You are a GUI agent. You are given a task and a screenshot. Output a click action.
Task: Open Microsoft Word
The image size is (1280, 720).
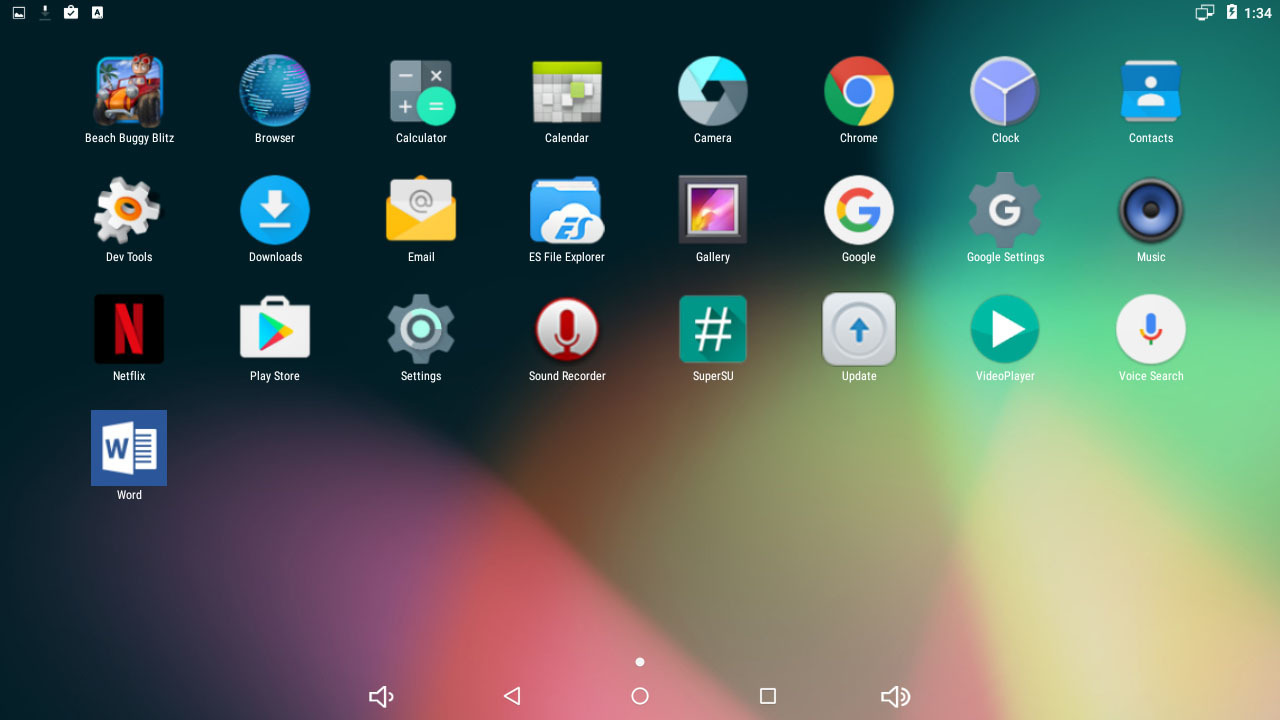129,448
